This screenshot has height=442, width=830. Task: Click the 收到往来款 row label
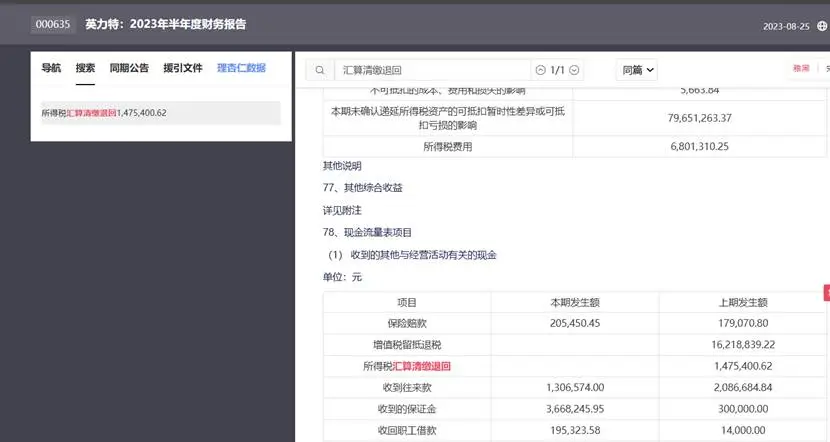pyautogui.click(x=407, y=387)
